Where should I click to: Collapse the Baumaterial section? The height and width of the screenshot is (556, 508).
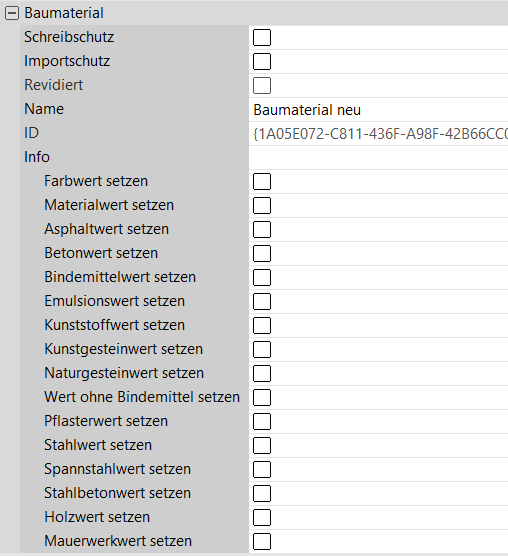(x=12, y=13)
